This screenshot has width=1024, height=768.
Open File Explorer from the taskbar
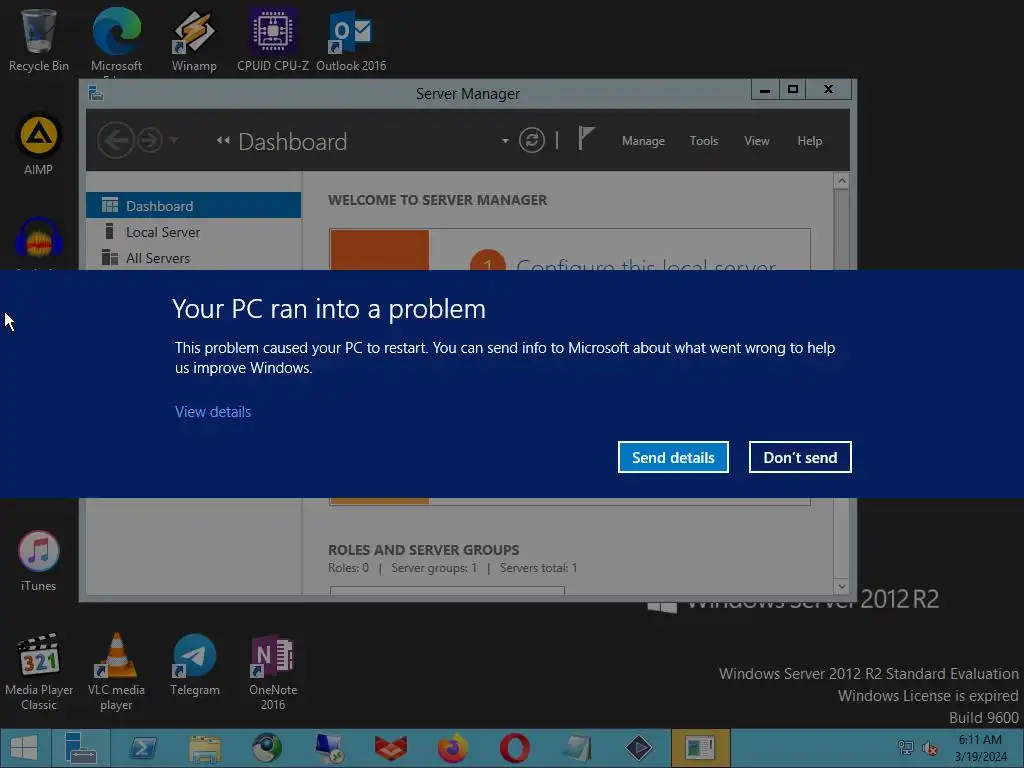pyautogui.click(x=205, y=748)
